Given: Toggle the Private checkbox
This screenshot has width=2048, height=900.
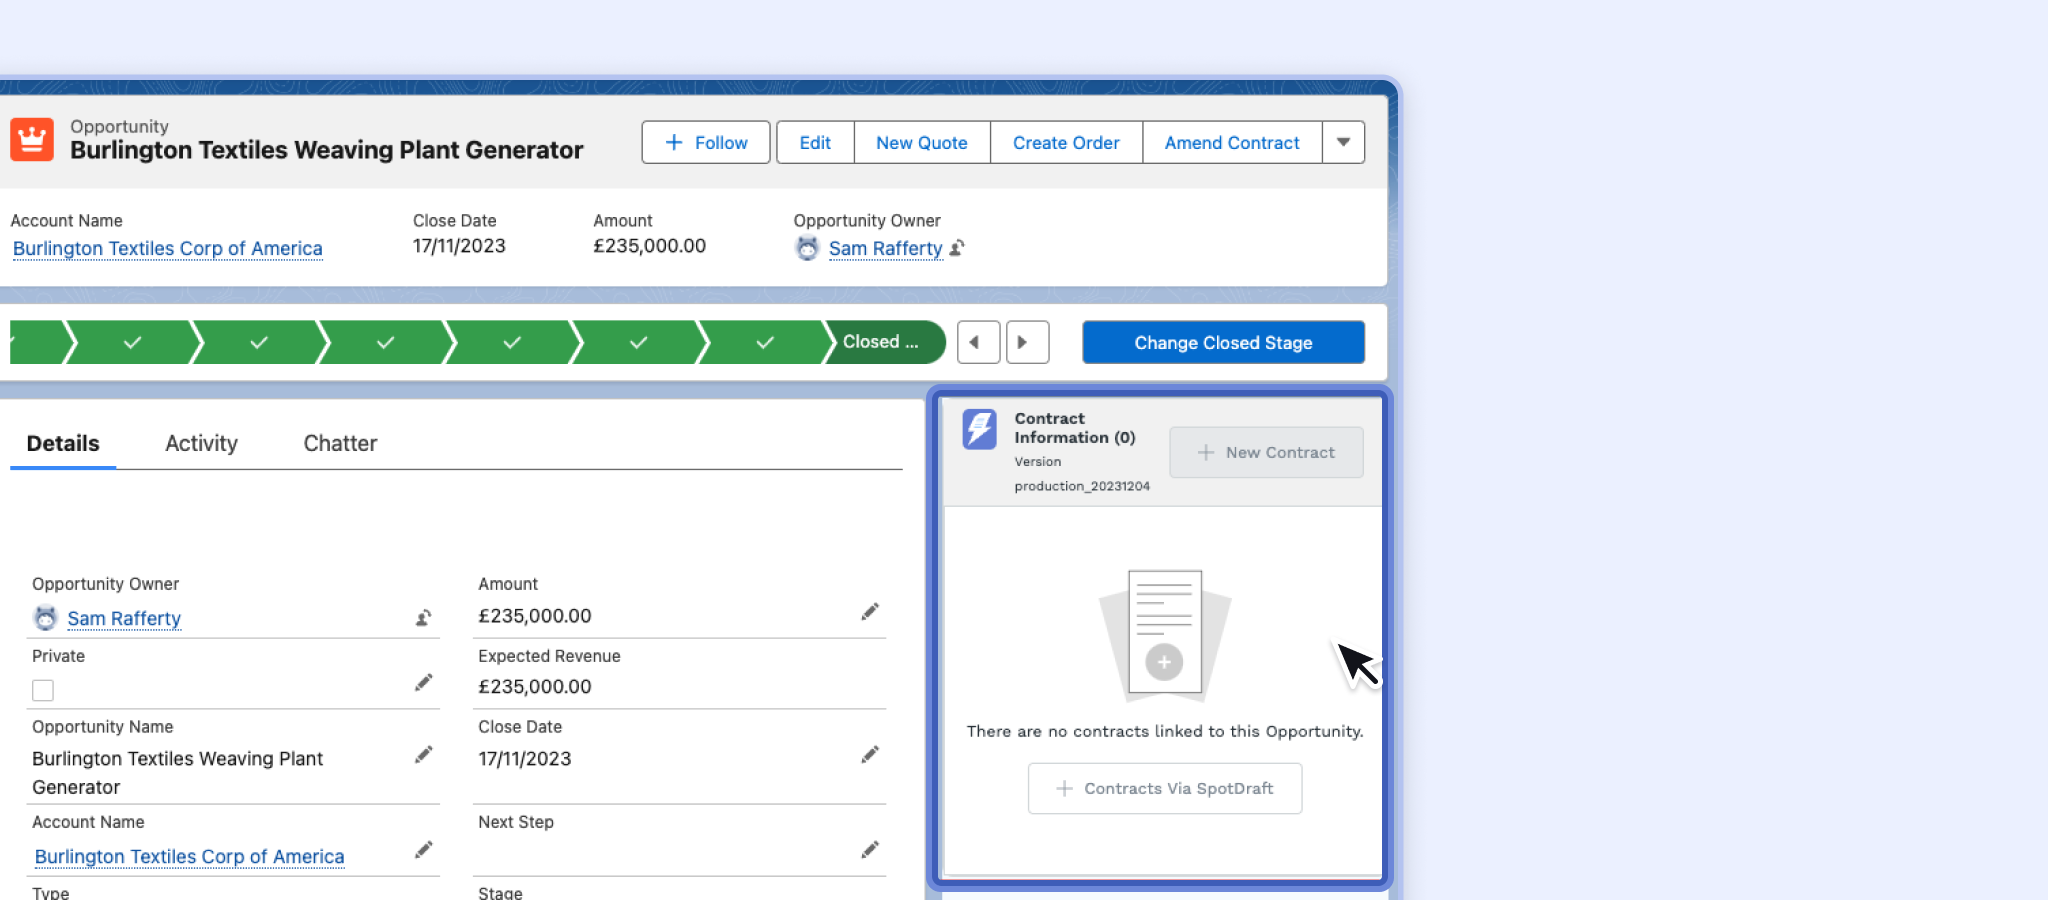Looking at the screenshot, I should (x=43, y=690).
